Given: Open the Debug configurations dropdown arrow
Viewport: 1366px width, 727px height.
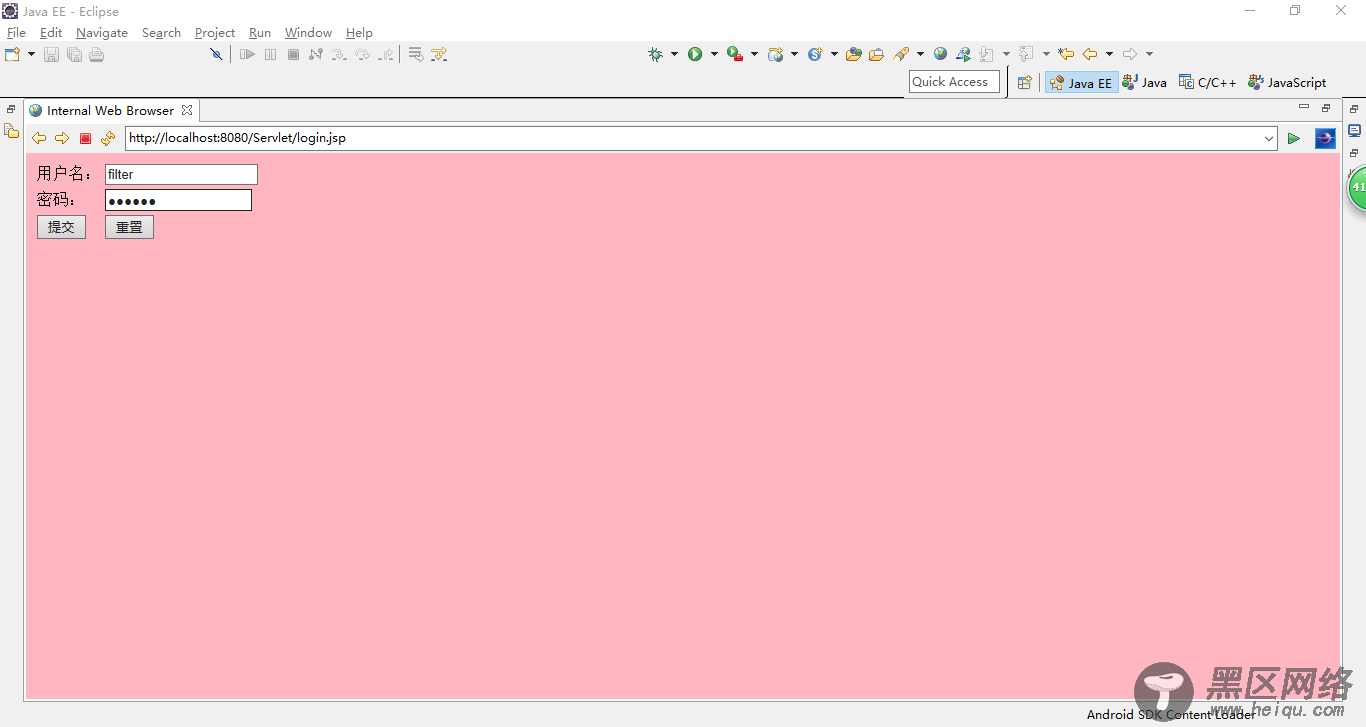Looking at the screenshot, I should pos(674,54).
